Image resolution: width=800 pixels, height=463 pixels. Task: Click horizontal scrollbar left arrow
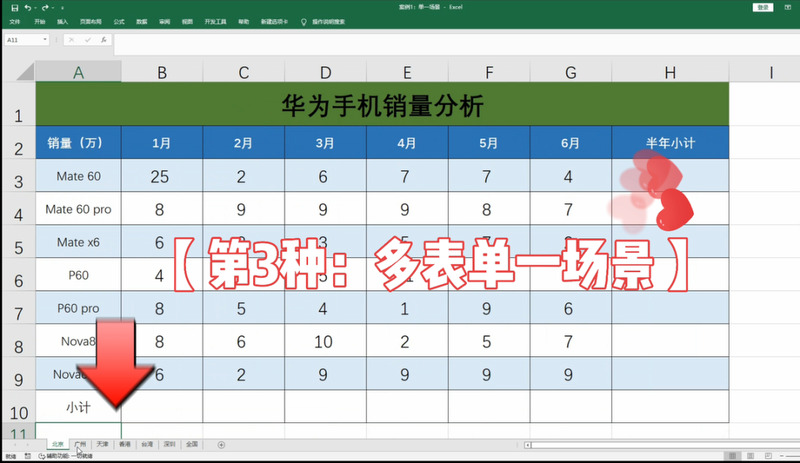point(528,445)
